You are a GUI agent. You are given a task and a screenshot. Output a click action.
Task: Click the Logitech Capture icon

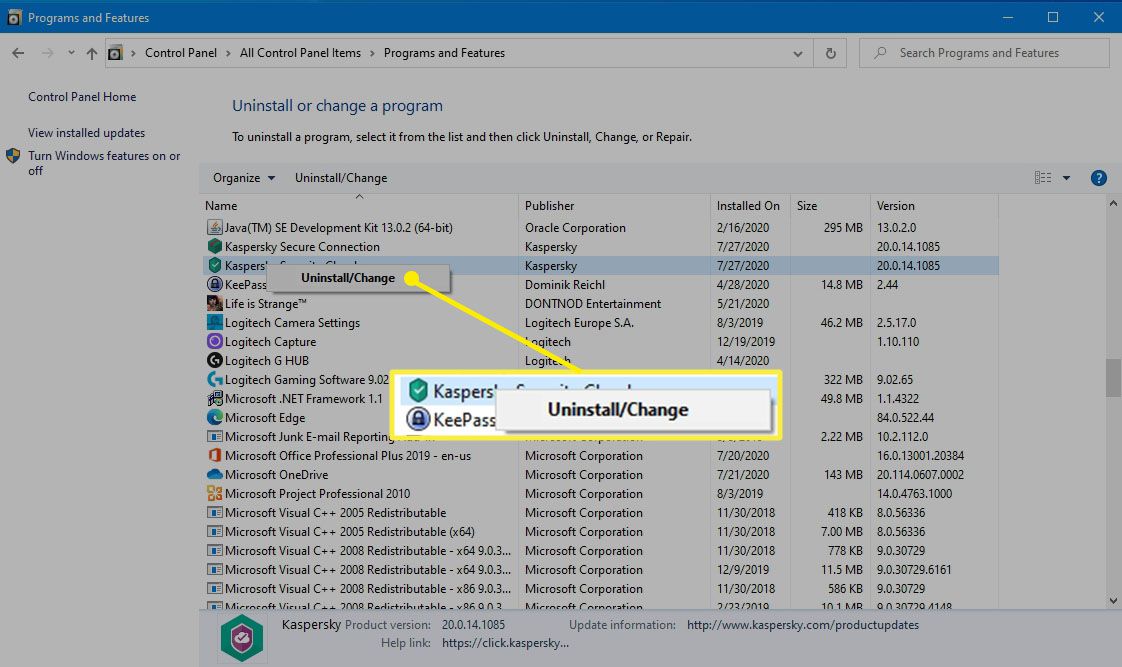[215, 341]
